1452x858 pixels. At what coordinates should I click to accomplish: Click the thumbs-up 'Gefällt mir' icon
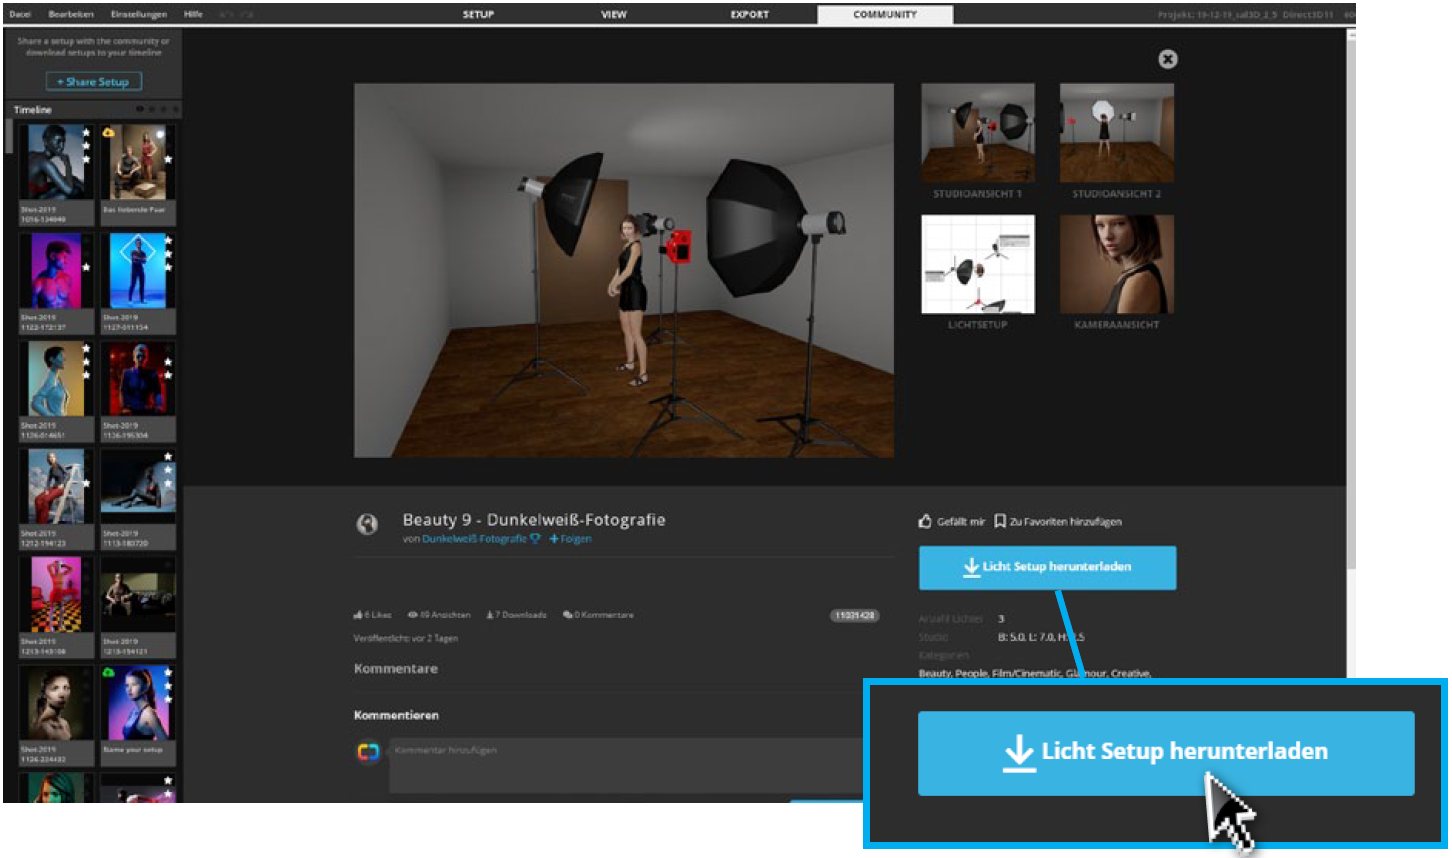point(925,521)
